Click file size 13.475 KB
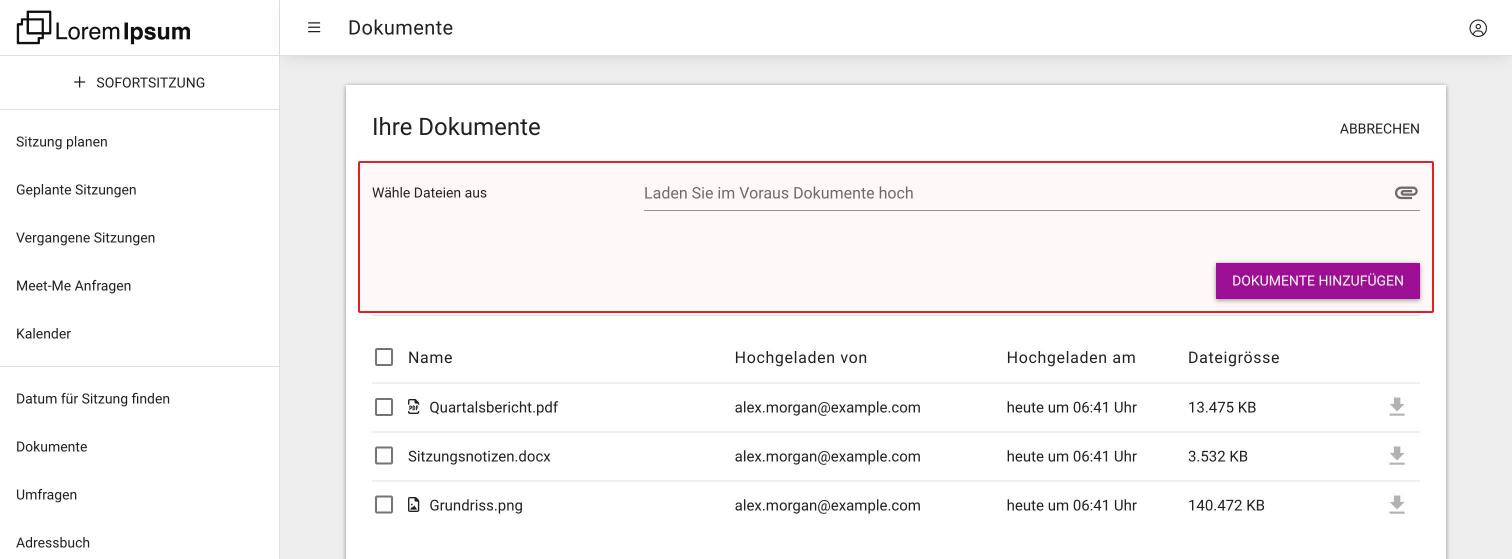 (1222, 407)
